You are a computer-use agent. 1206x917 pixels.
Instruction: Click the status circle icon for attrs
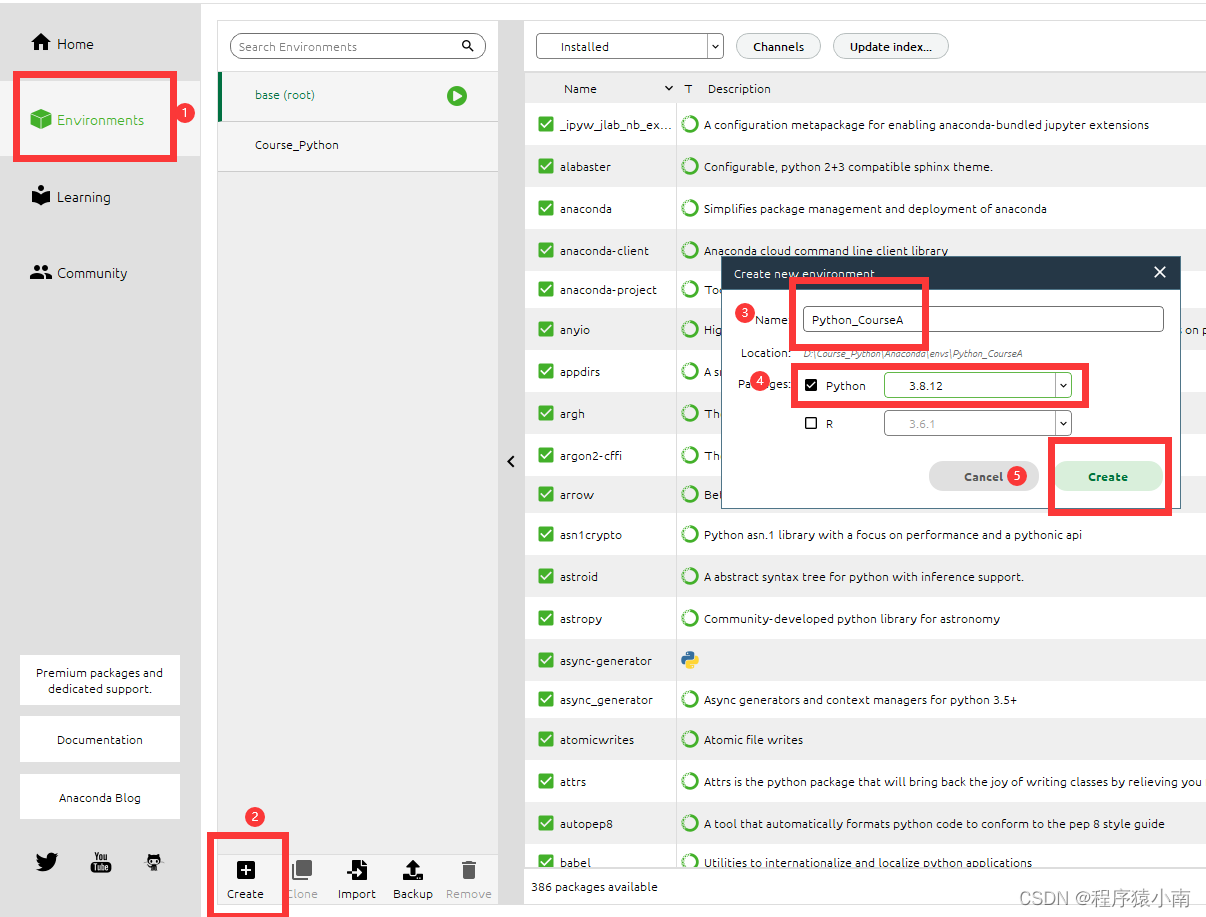pos(690,782)
